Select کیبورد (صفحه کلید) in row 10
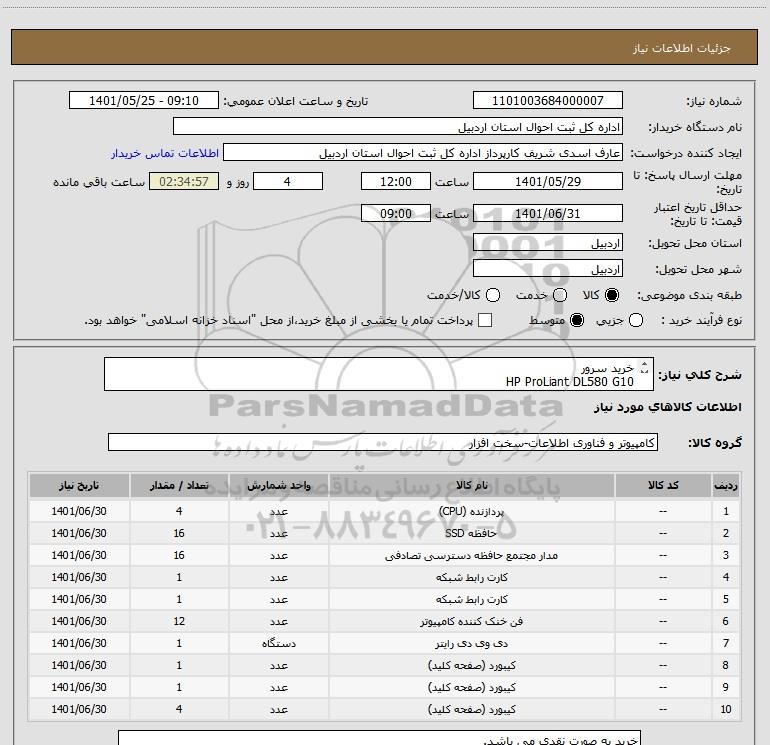 [x=471, y=709]
